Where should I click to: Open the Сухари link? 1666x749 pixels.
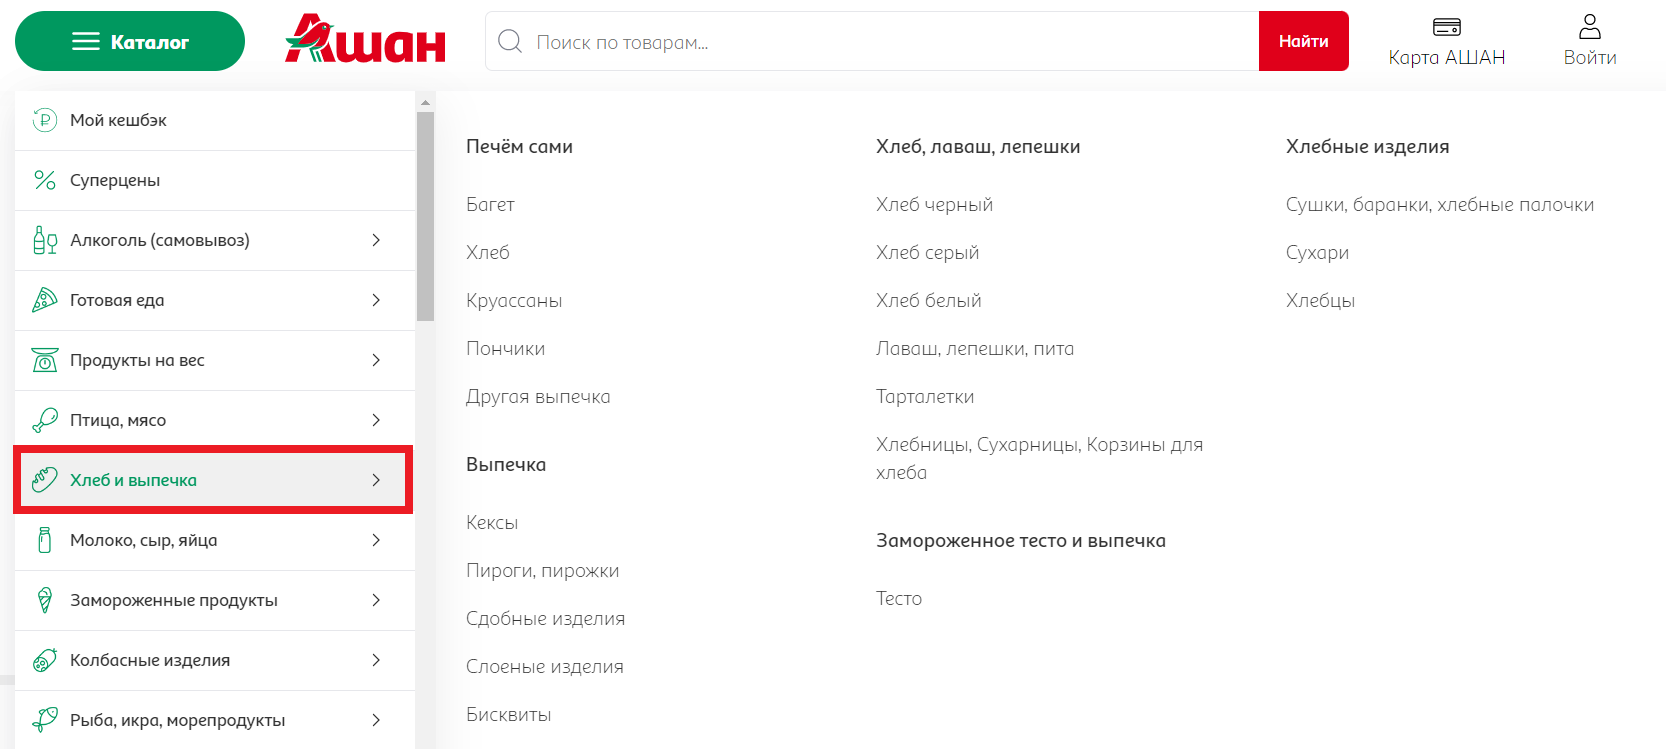click(1317, 252)
